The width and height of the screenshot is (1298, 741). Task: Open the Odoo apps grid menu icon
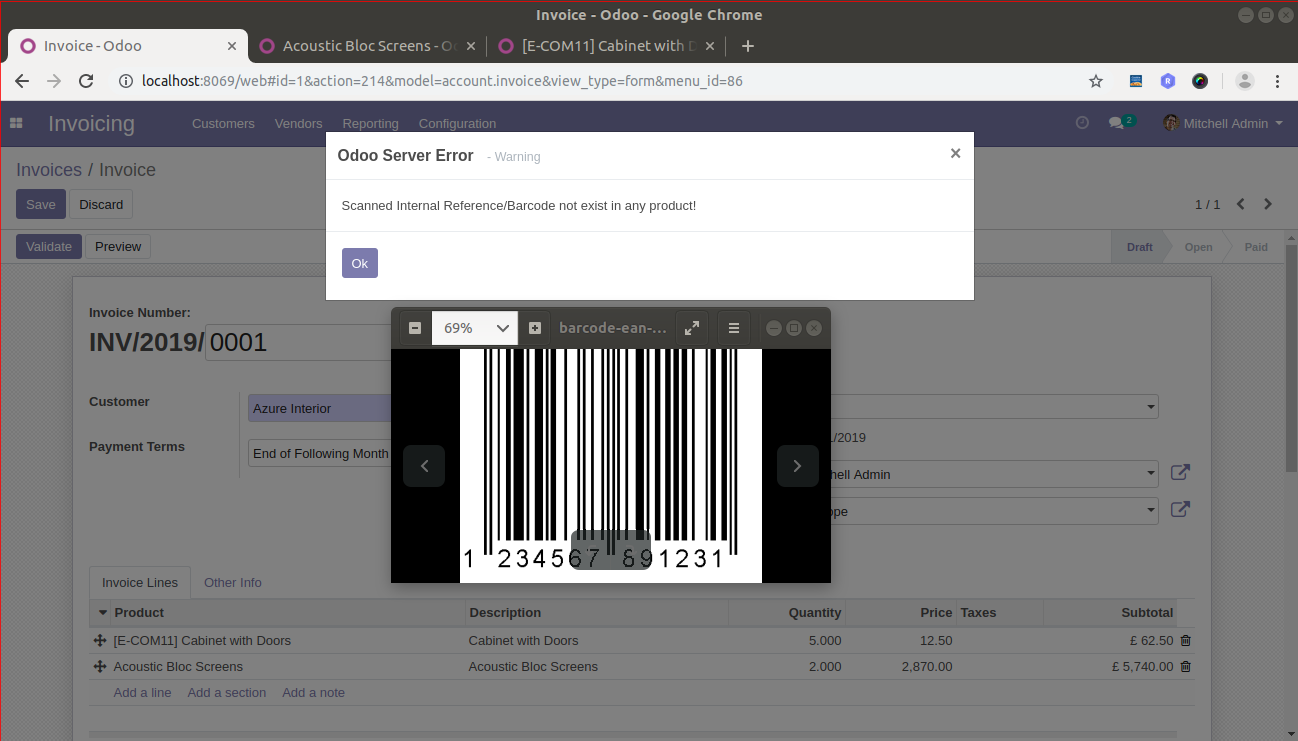click(16, 123)
